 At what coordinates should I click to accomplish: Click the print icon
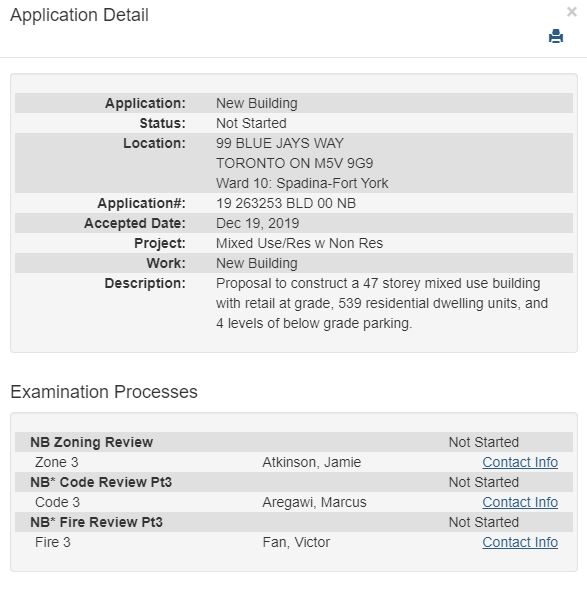(556, 36)
